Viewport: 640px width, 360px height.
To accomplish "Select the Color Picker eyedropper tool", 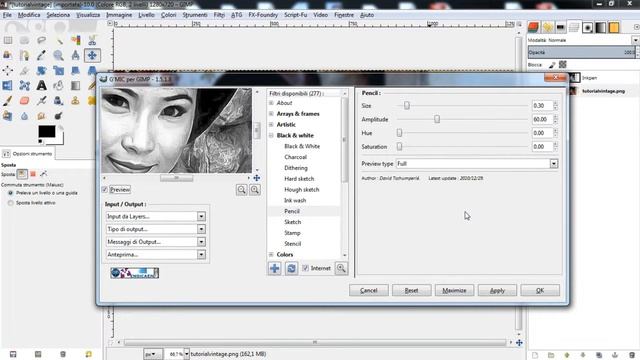I will 41,55.
